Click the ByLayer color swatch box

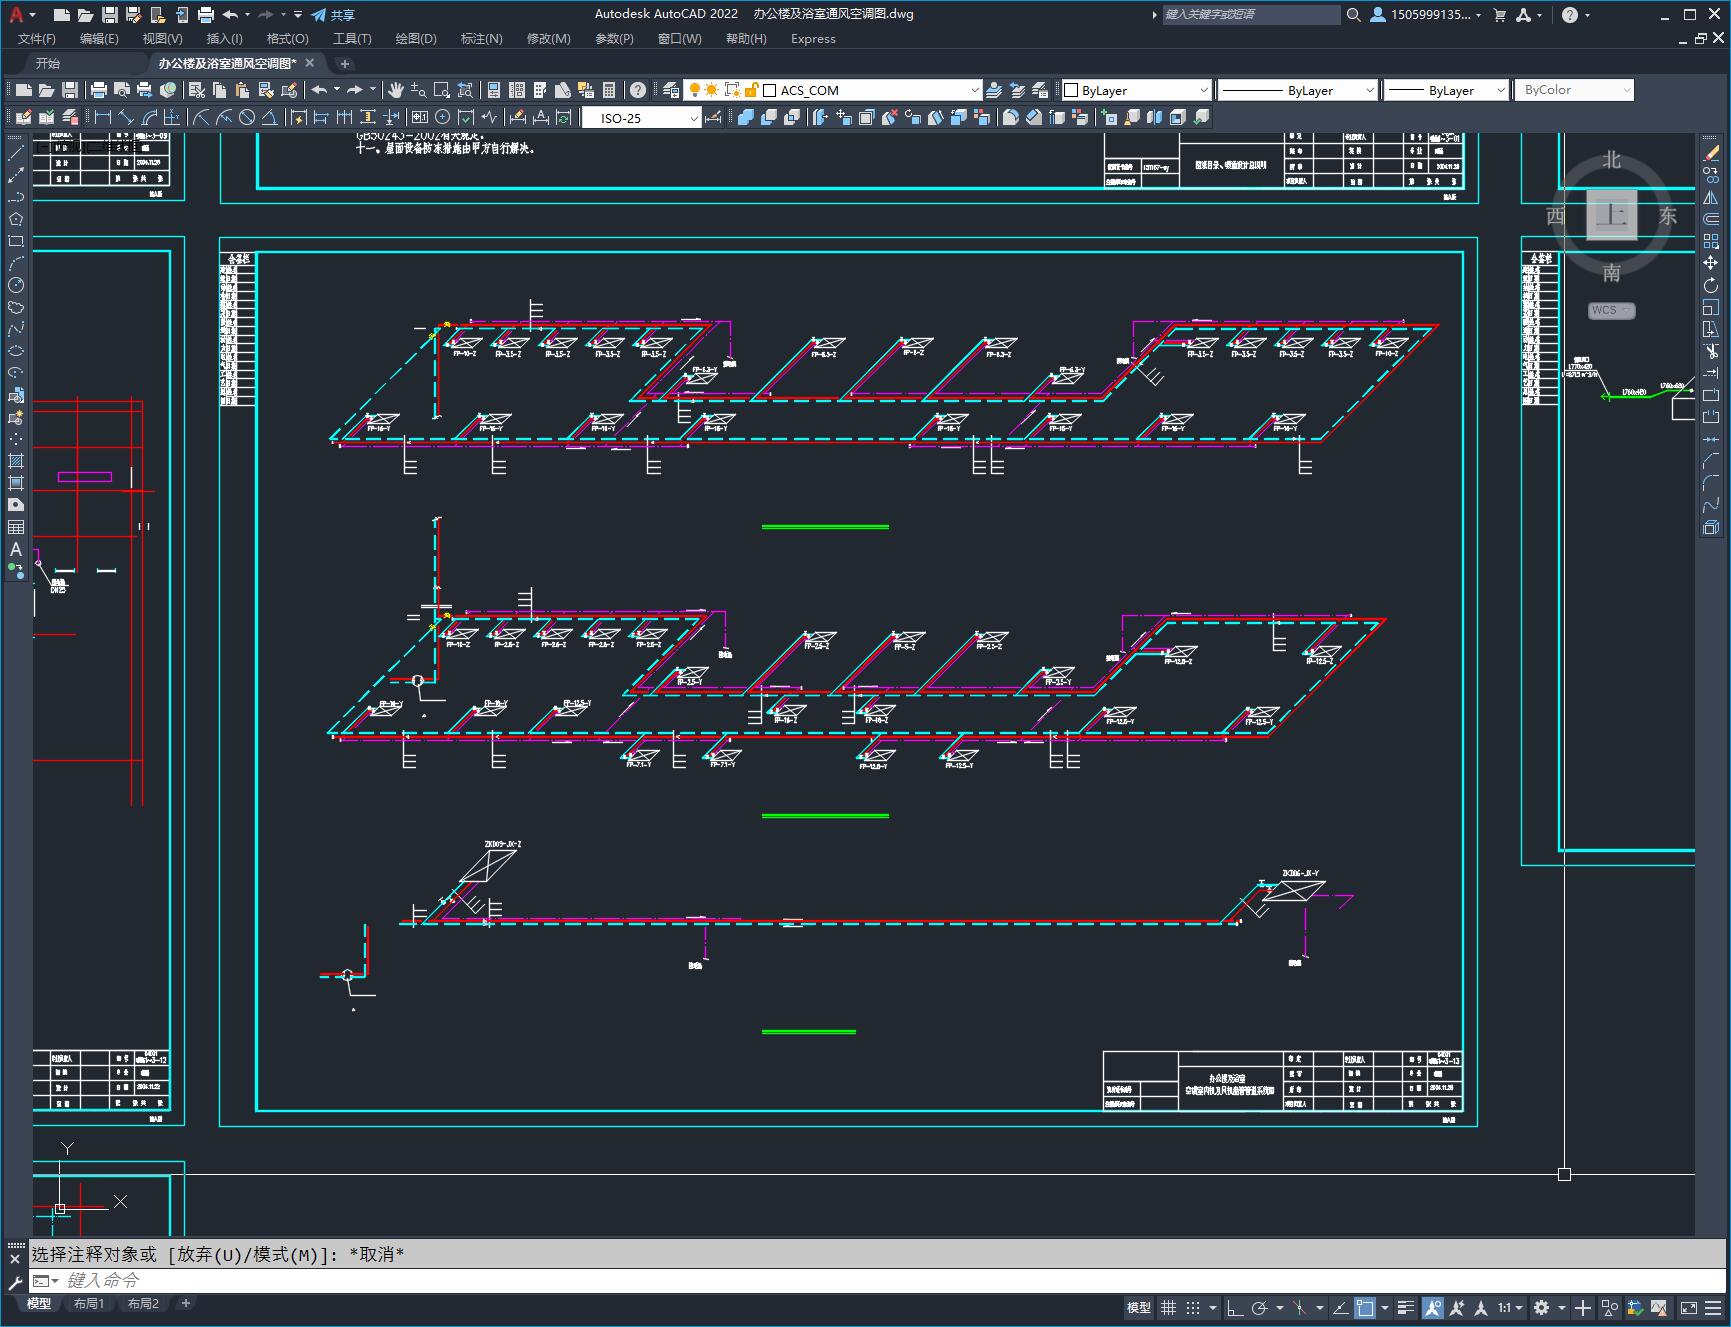pos(1071,90)
